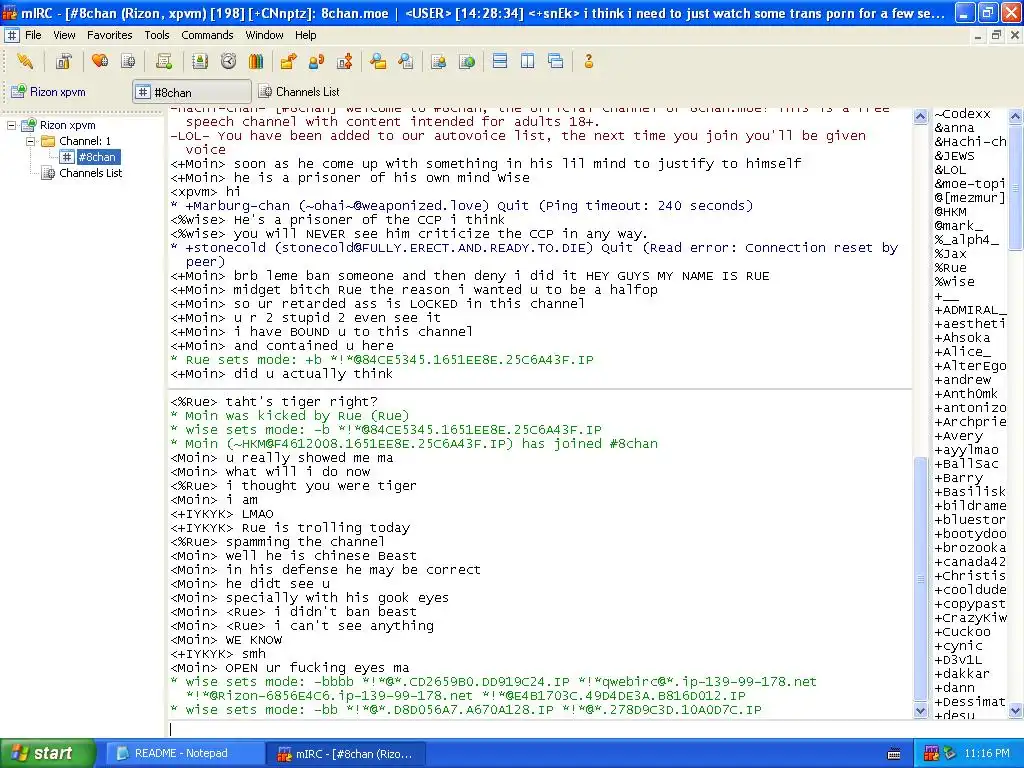Tile windows horizontally via toolbar icon
This screenshot has width=1024, height=768.
pos(500,61)
